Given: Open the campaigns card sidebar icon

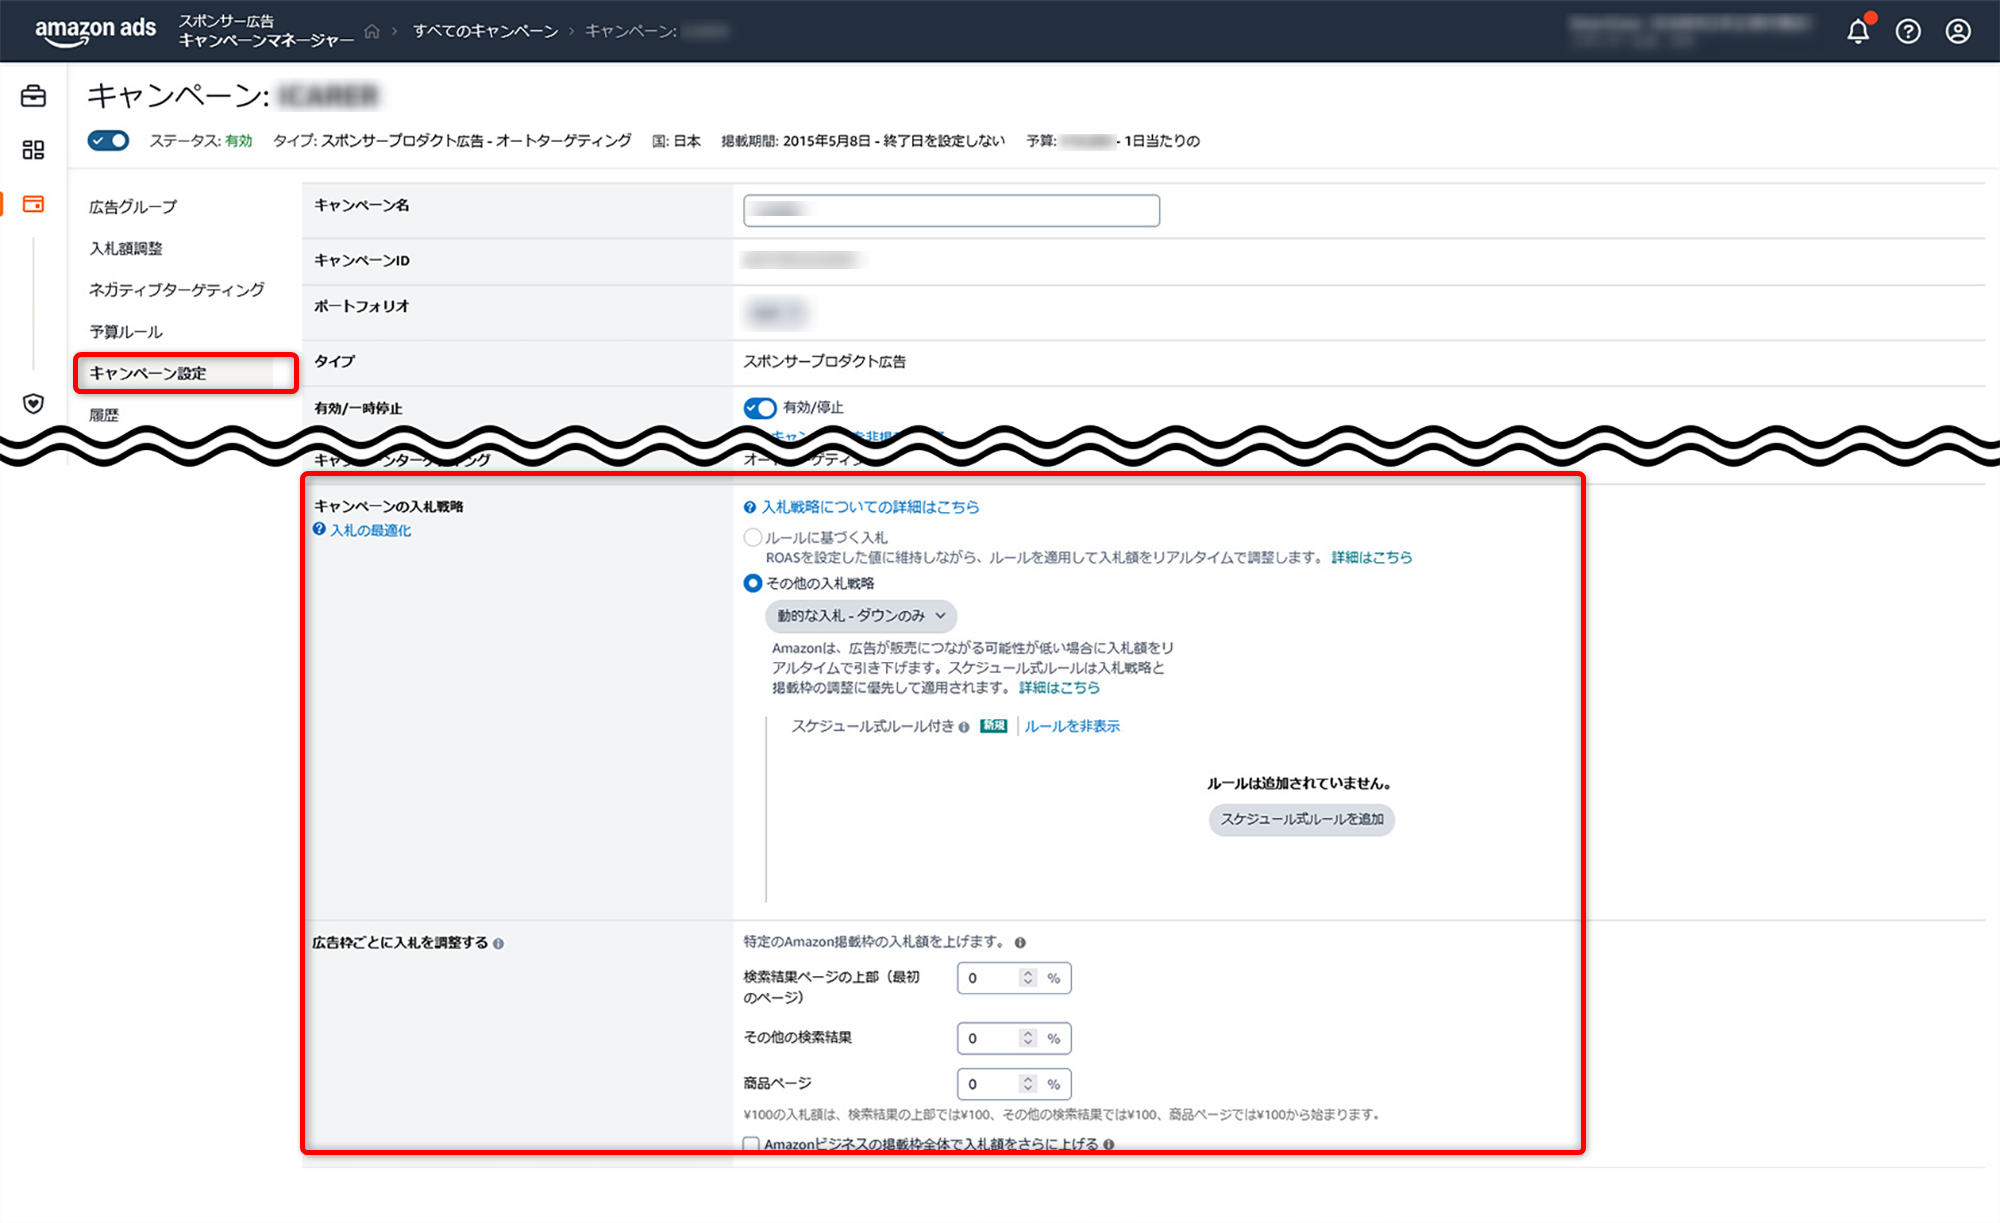Looking at the screenshot, I should point(33,204).
